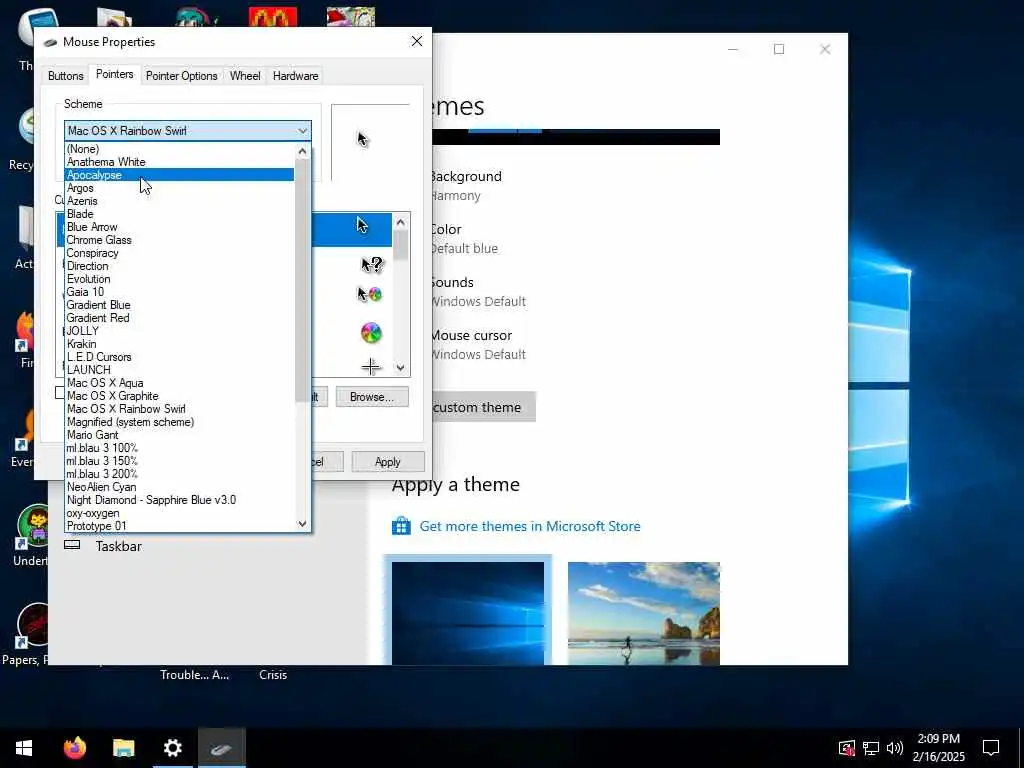Pick the Mario Gant scheme

180,435
